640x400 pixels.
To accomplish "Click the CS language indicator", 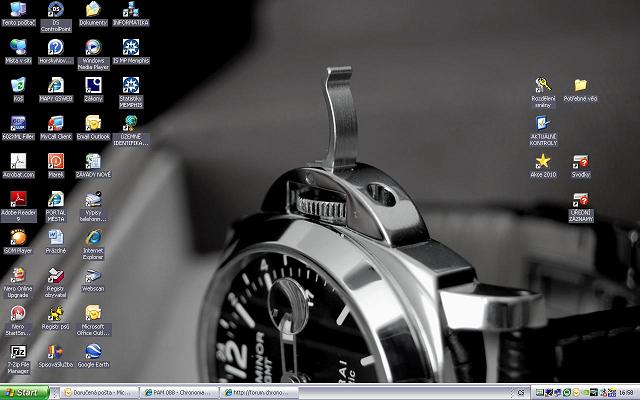I will click(521, 393).
